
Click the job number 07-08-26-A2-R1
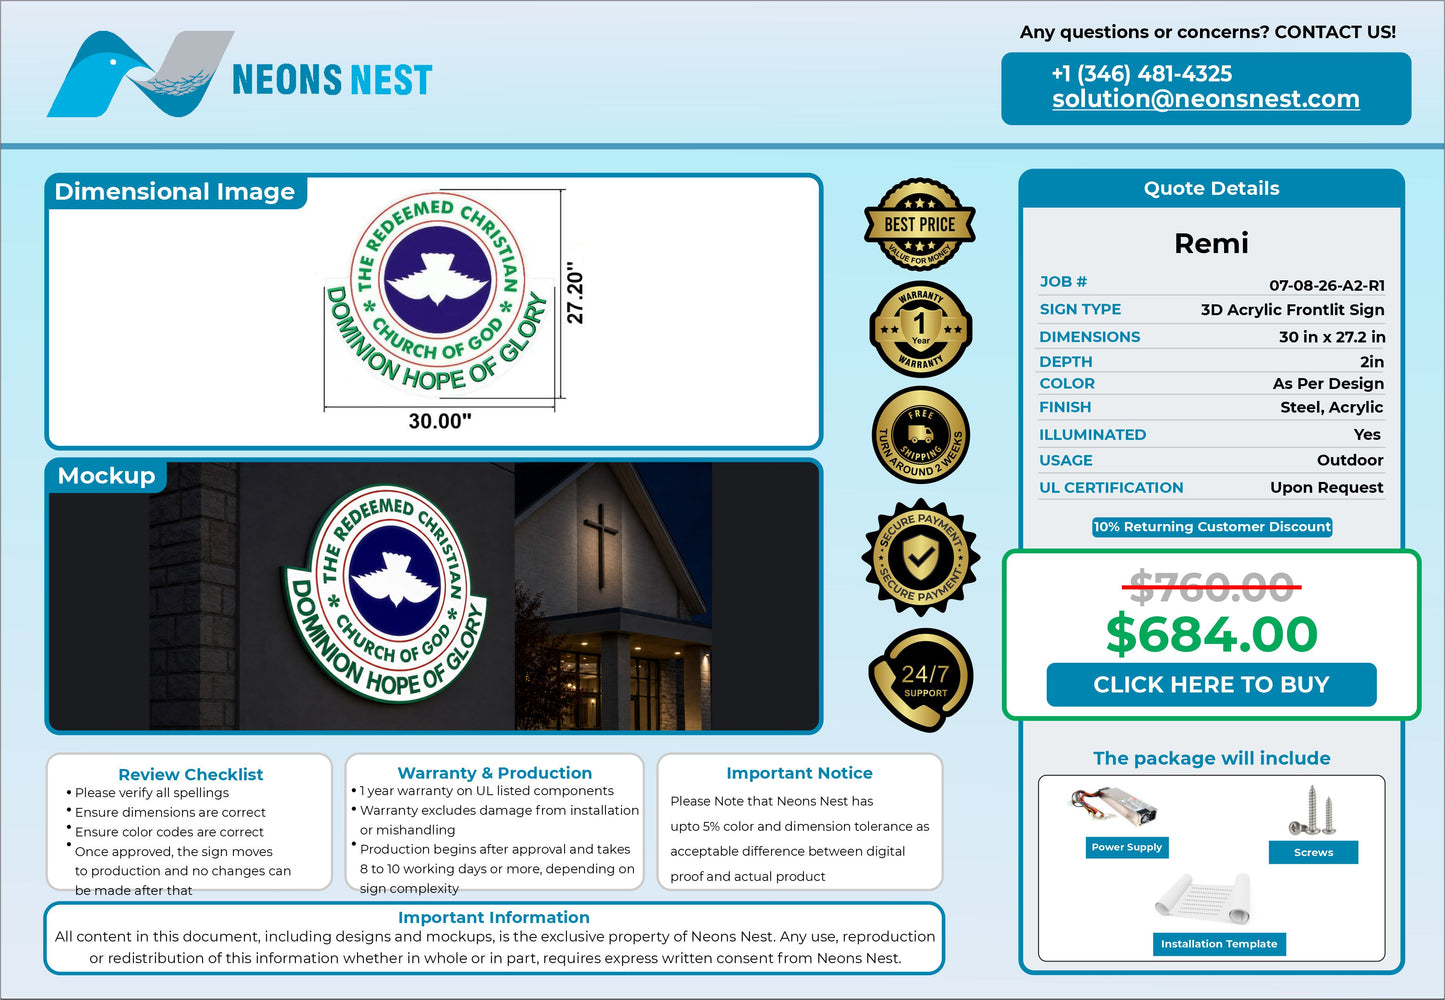click(1327, 285)
